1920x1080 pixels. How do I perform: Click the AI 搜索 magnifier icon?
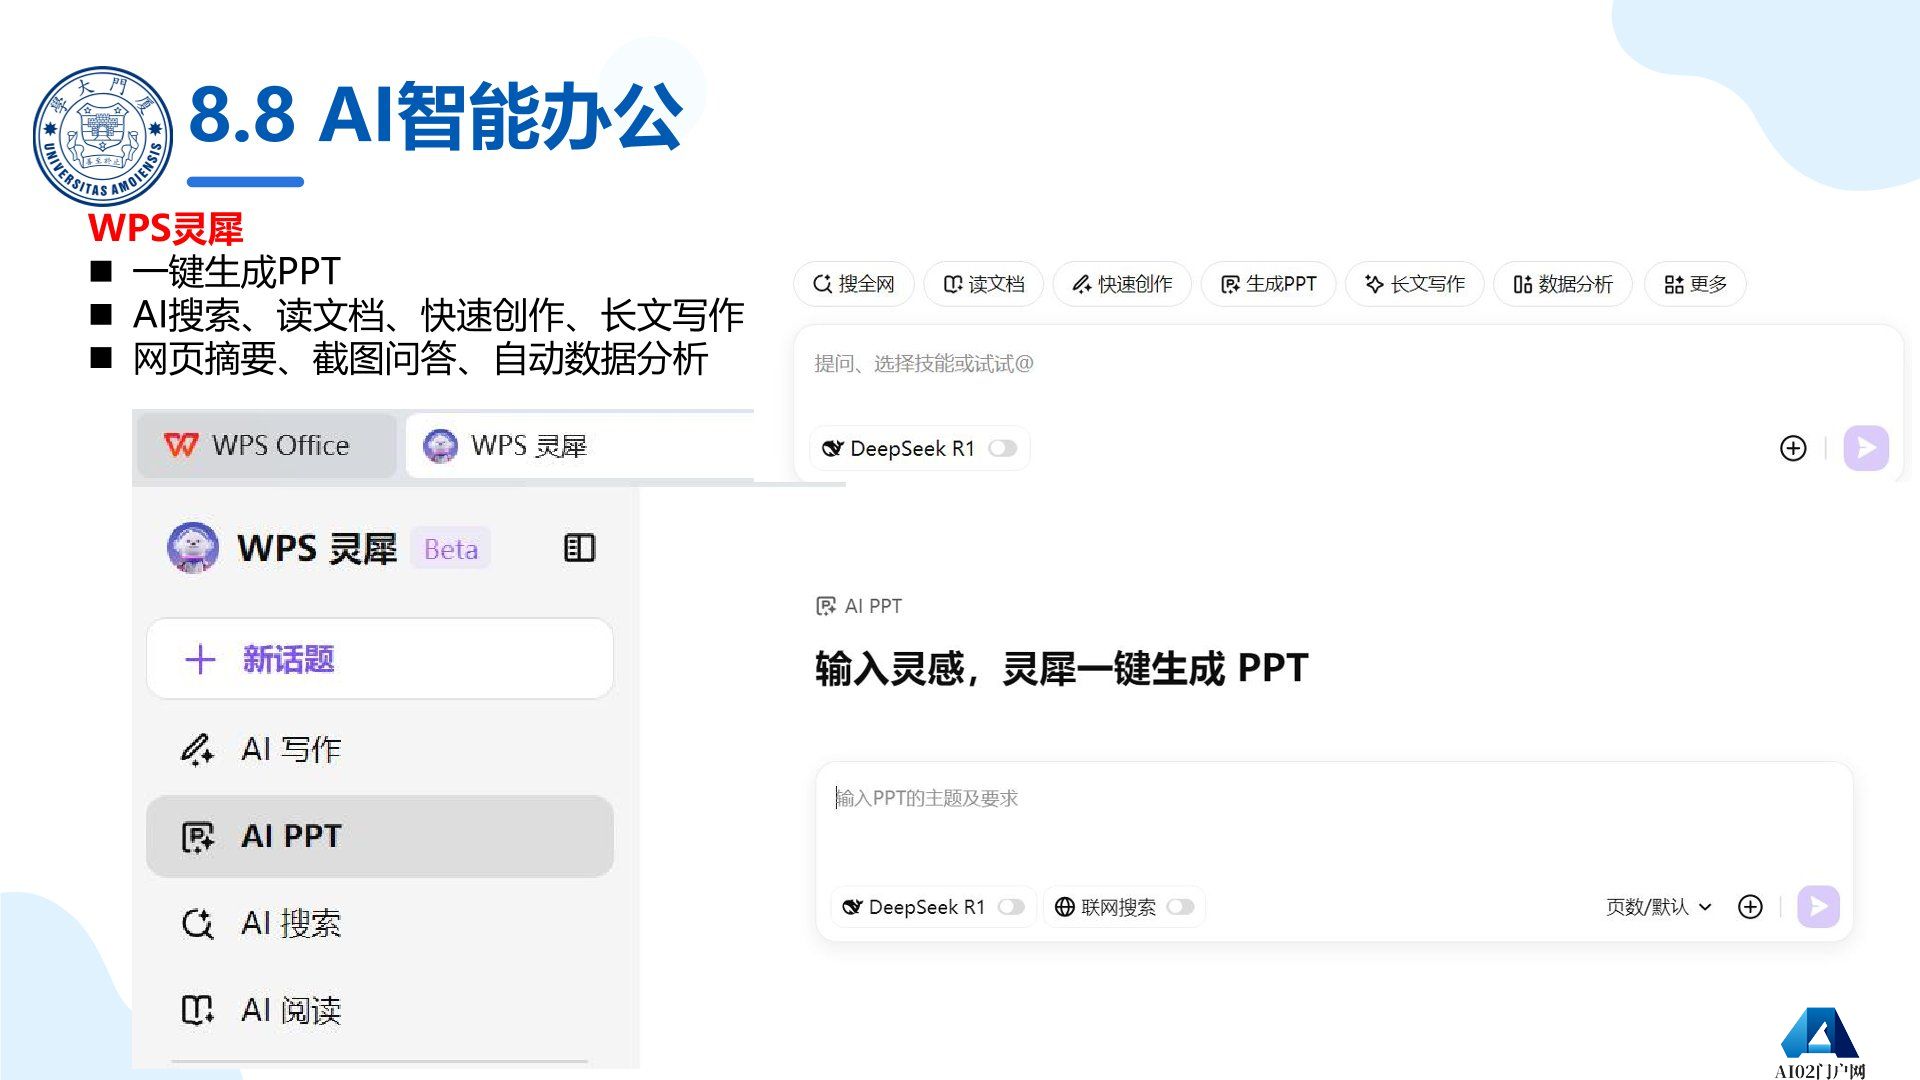point(197,924)
